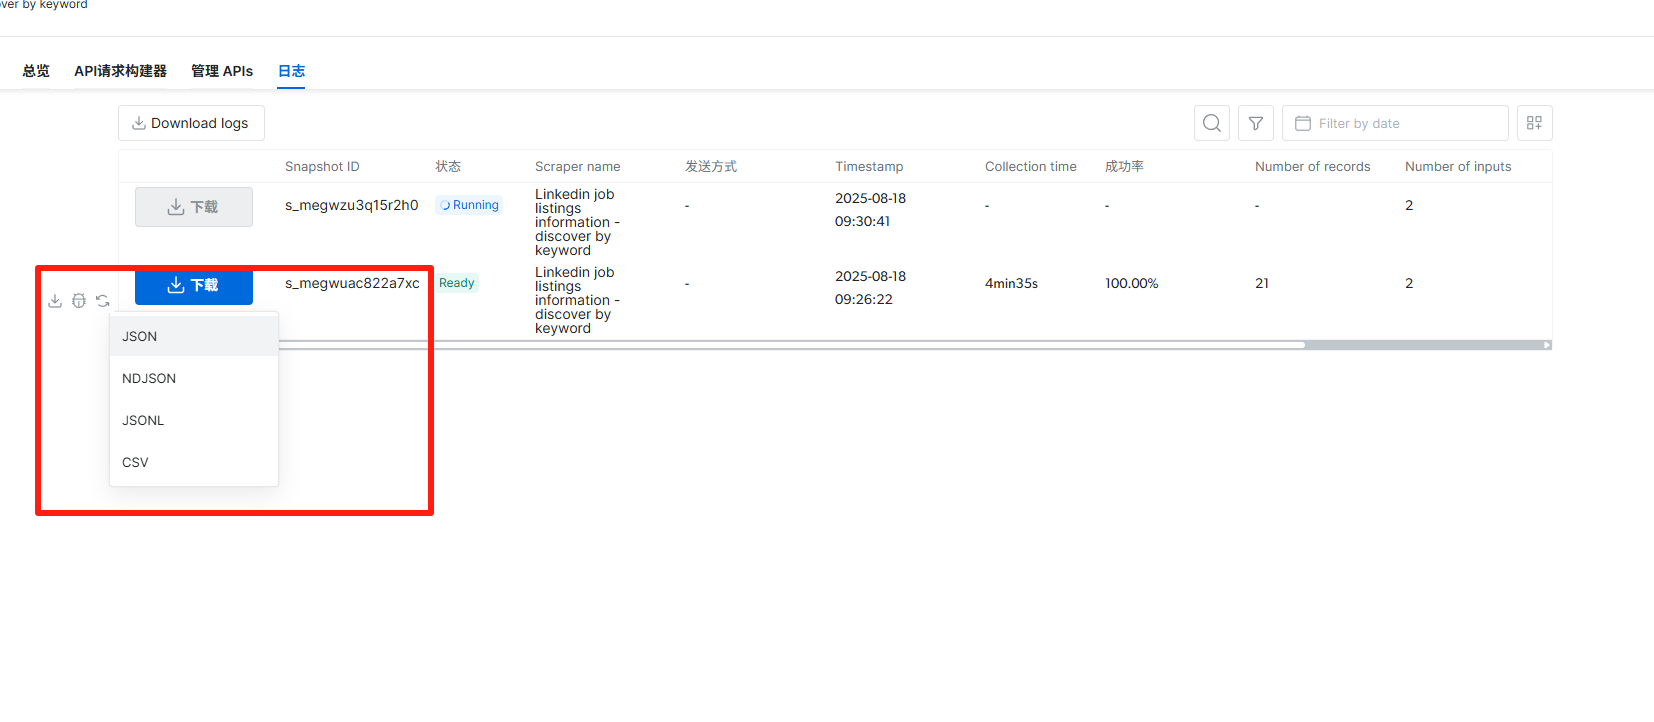Click the Download logs button

point(191,123)
